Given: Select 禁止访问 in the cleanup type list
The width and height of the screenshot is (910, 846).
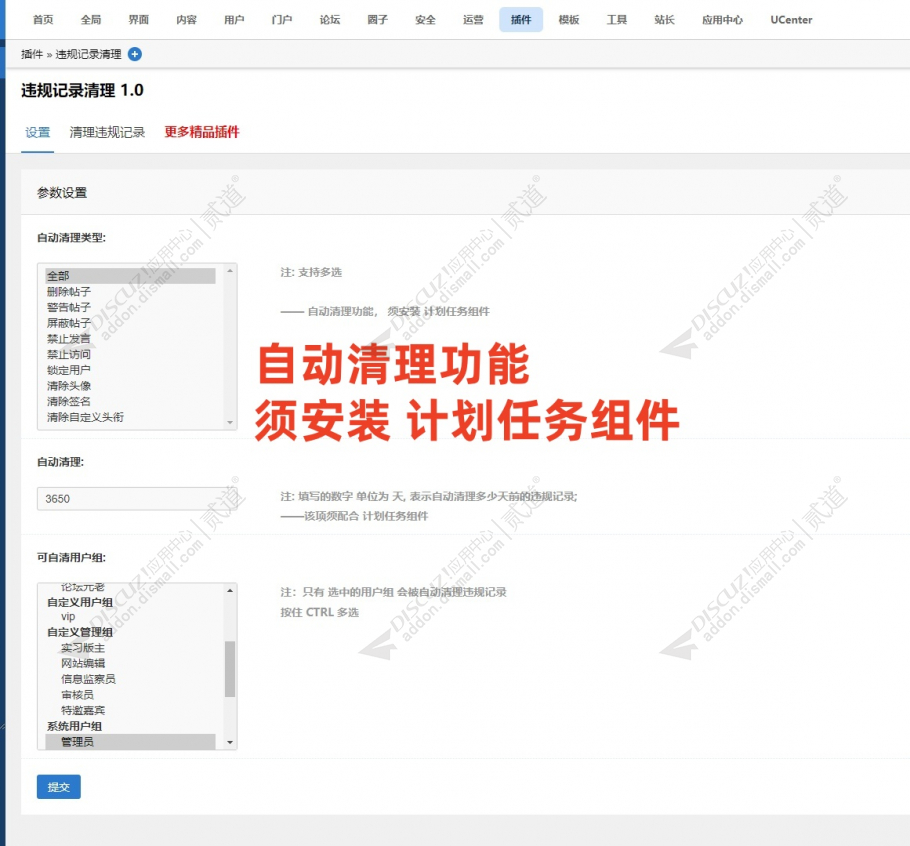Looking at the screenshot, I should coord(130,354).
